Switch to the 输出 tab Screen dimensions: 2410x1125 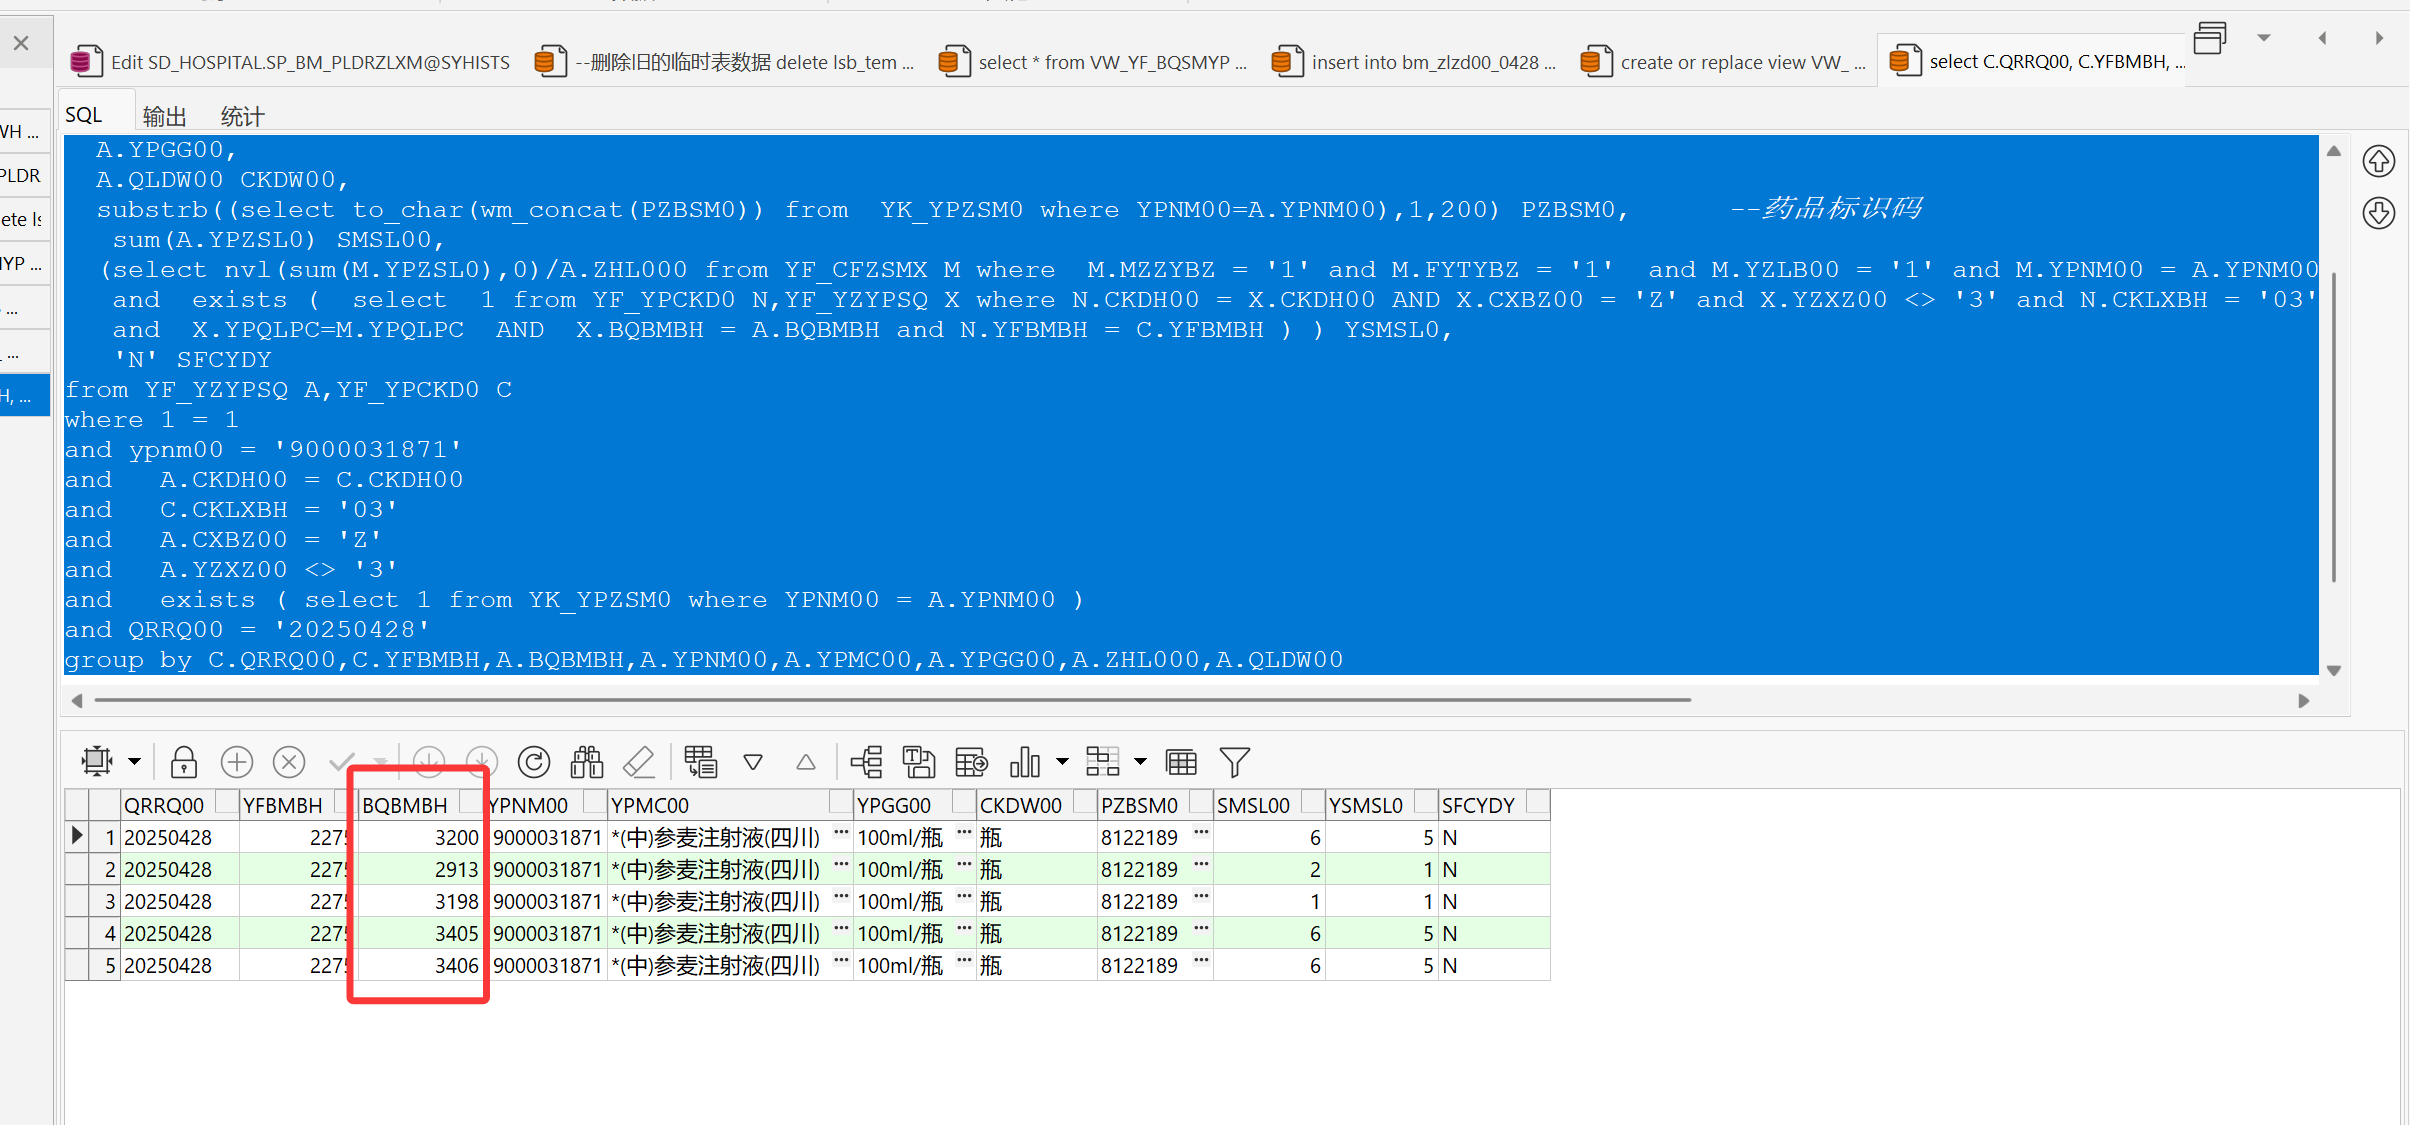click(164, 116)
